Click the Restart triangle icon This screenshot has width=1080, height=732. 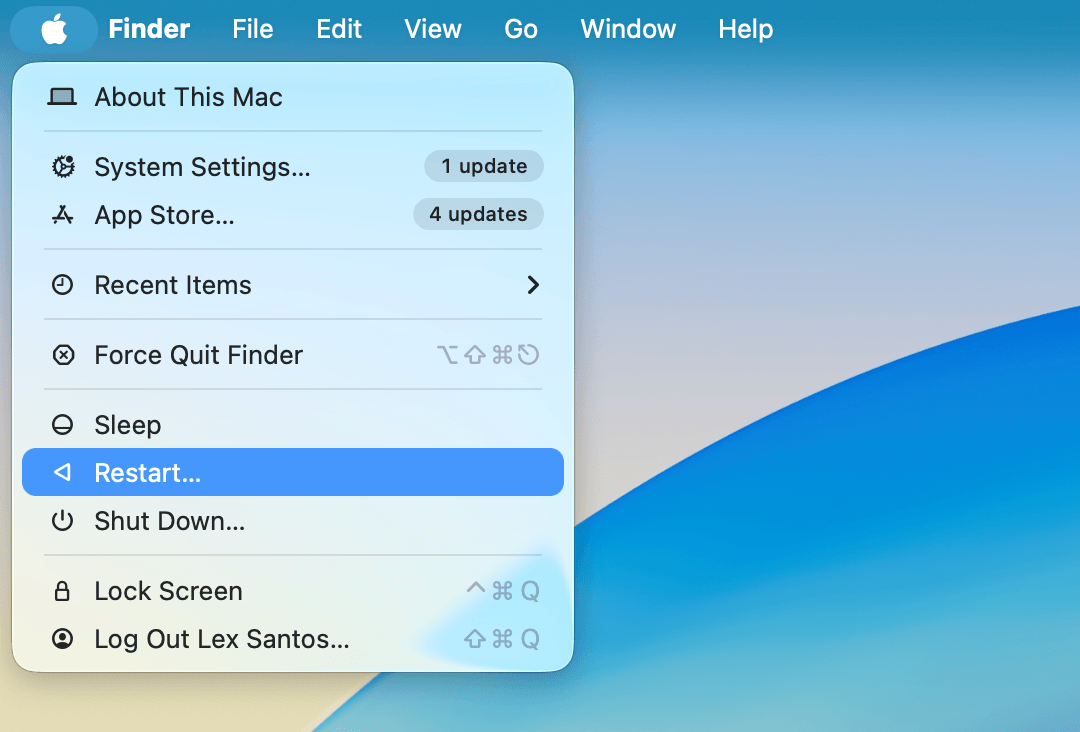pyautogui.click(x=63, y=472)
